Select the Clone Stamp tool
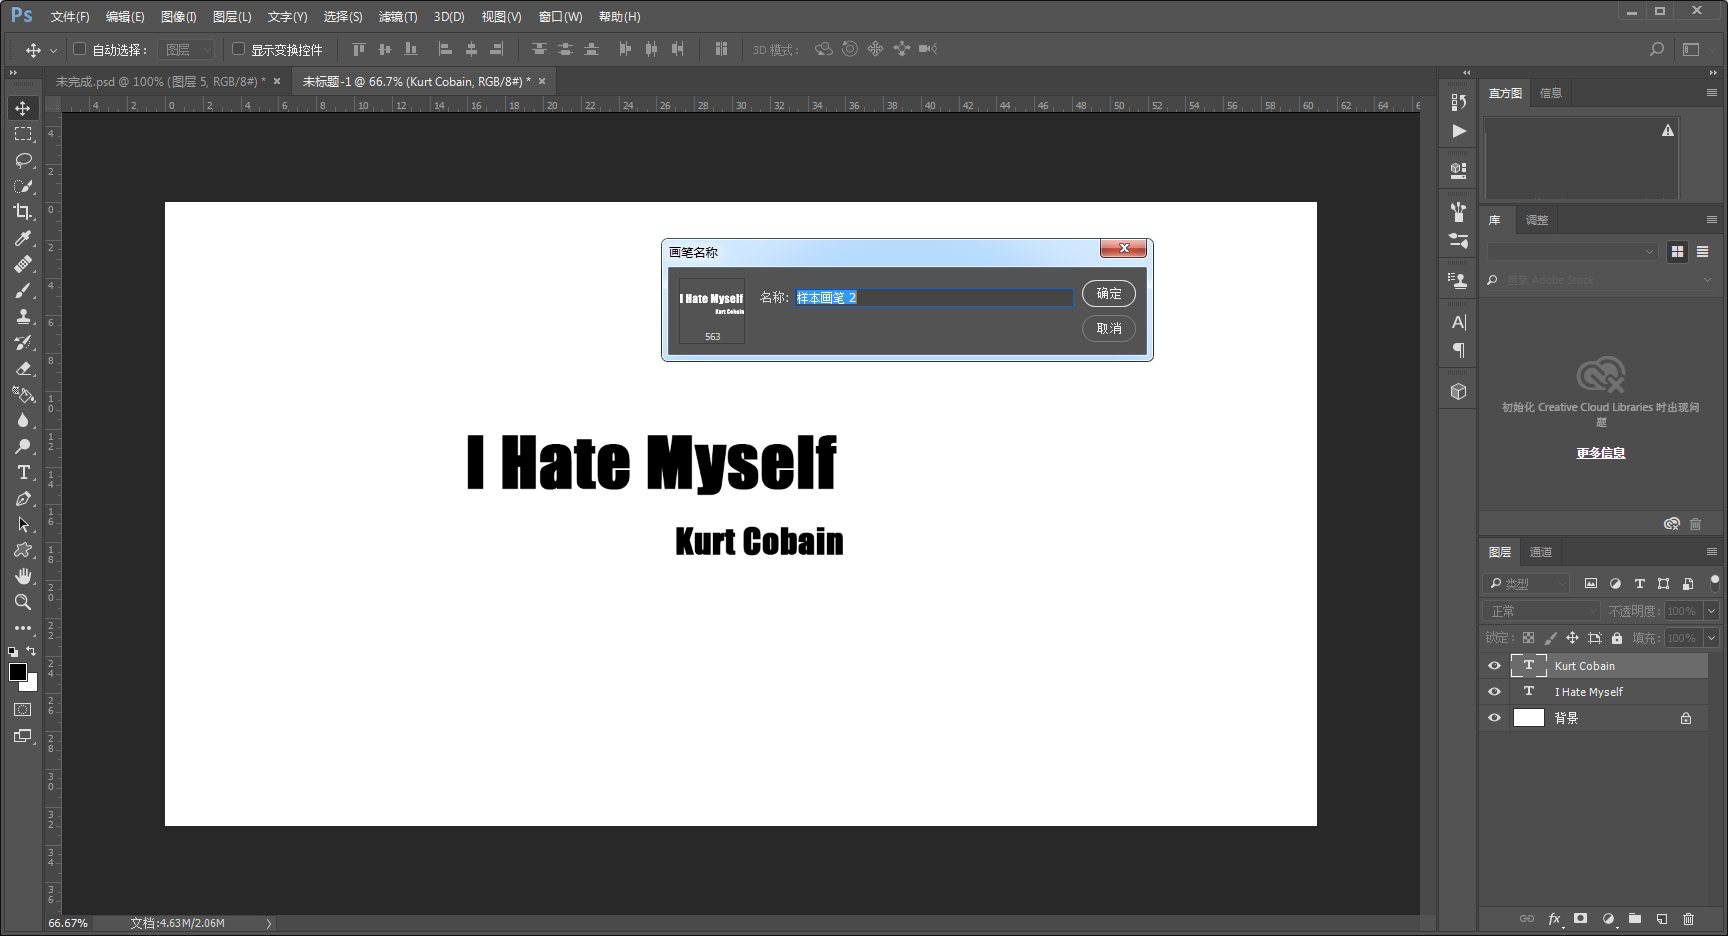This screenshot has width=1728, height=936. 23,316
